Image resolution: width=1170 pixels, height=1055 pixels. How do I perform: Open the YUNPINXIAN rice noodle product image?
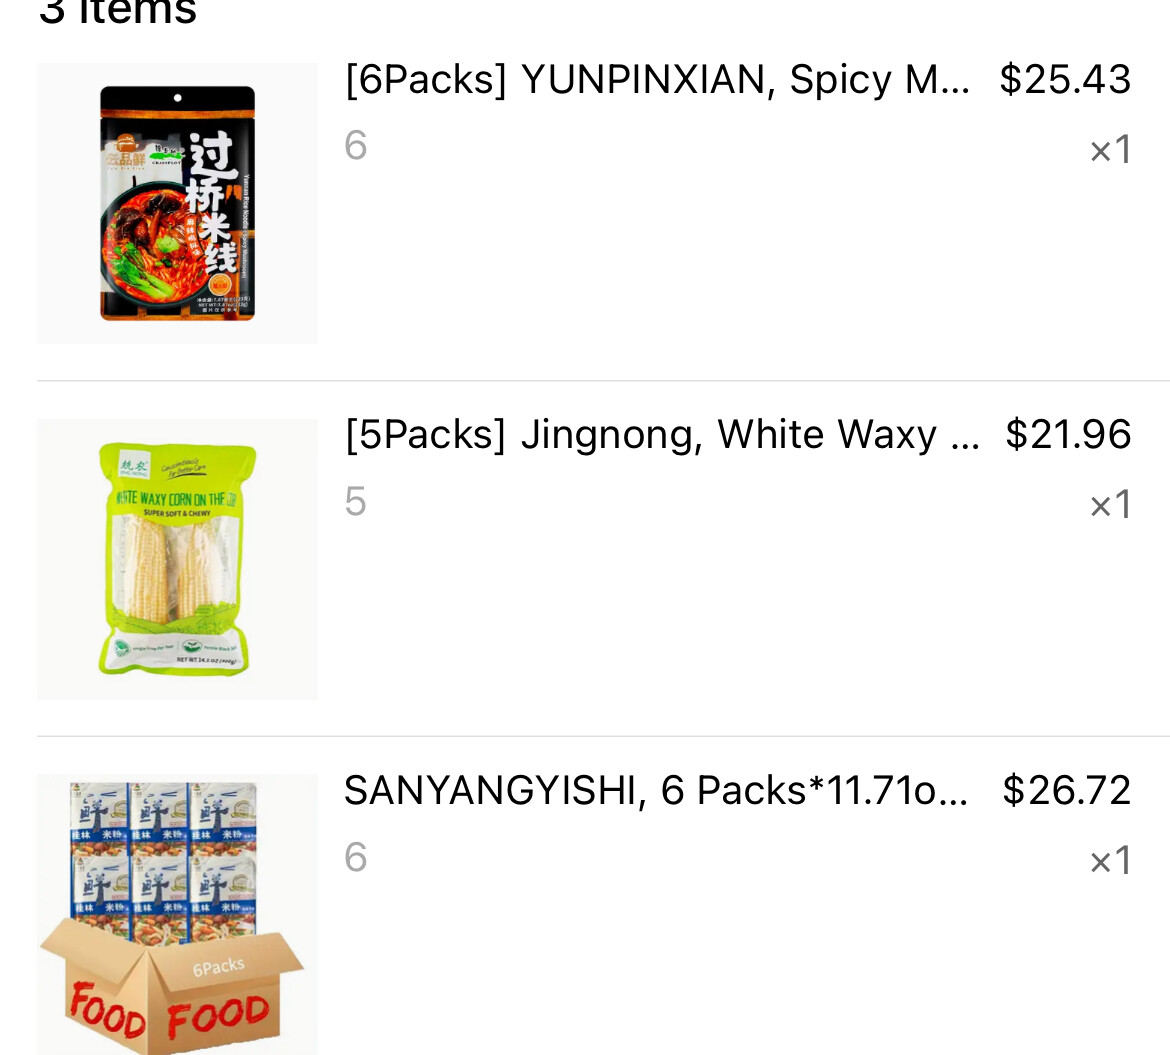click(x=178, y=203)
